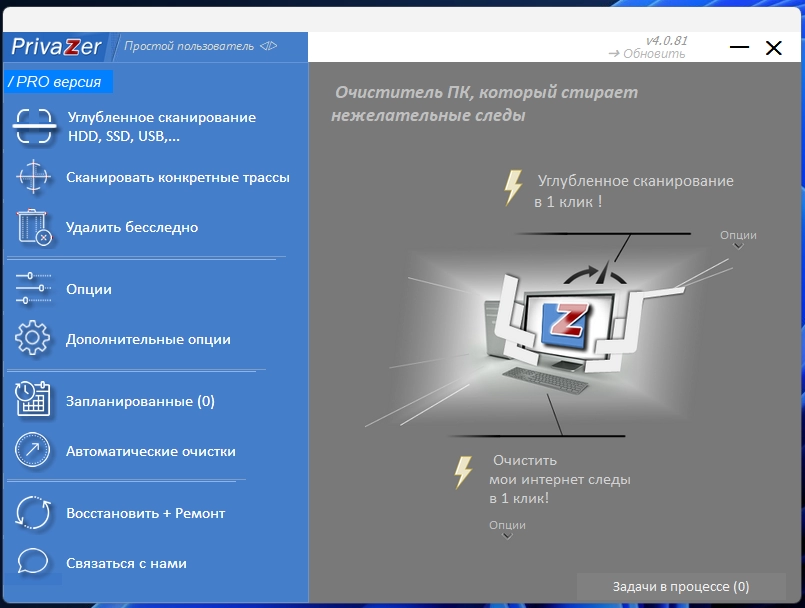Viewport: 805px width, 608px height.
Task: Click the sliders icon beside Опции
Action: pos(33,289)
